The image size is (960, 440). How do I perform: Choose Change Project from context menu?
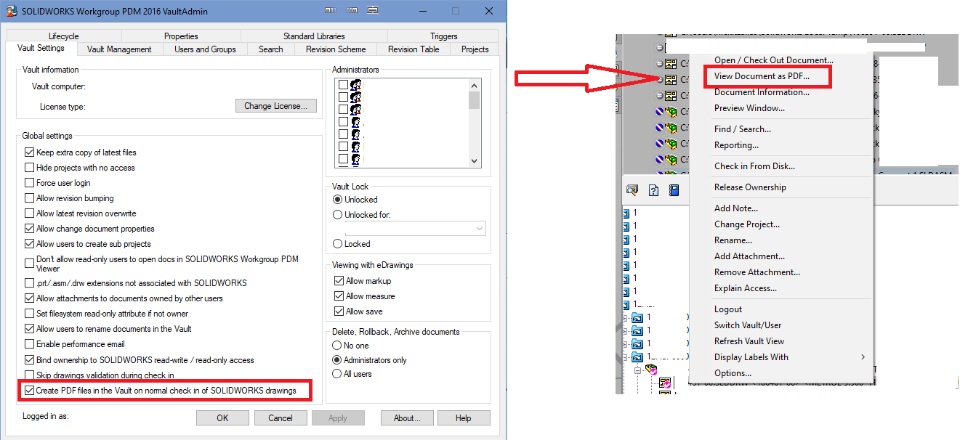point(747,225)
